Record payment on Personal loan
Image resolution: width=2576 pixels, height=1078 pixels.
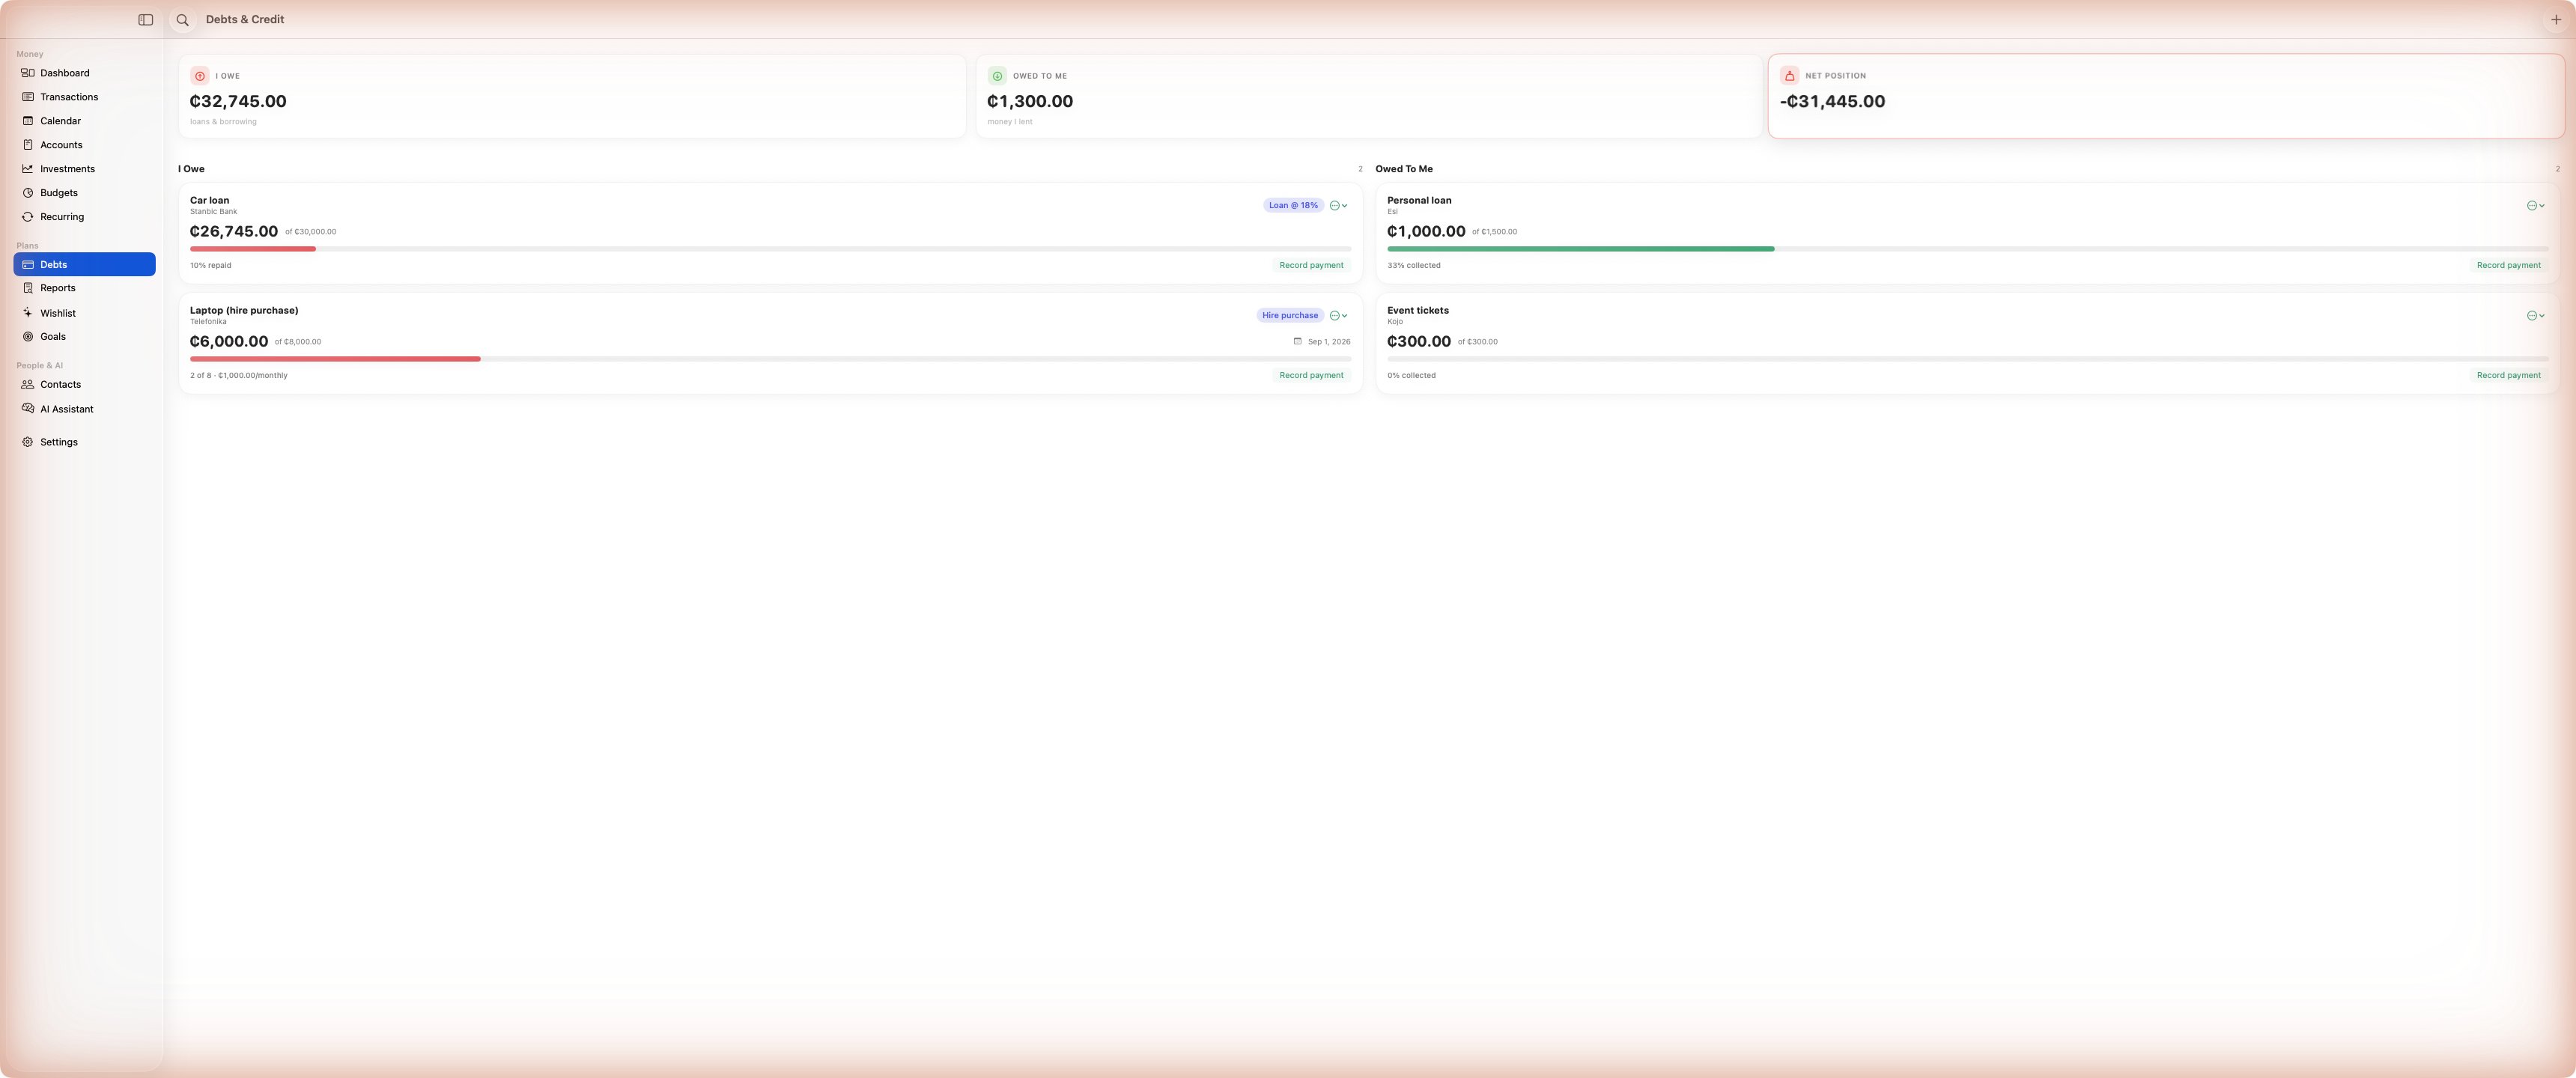point(2508,266)
